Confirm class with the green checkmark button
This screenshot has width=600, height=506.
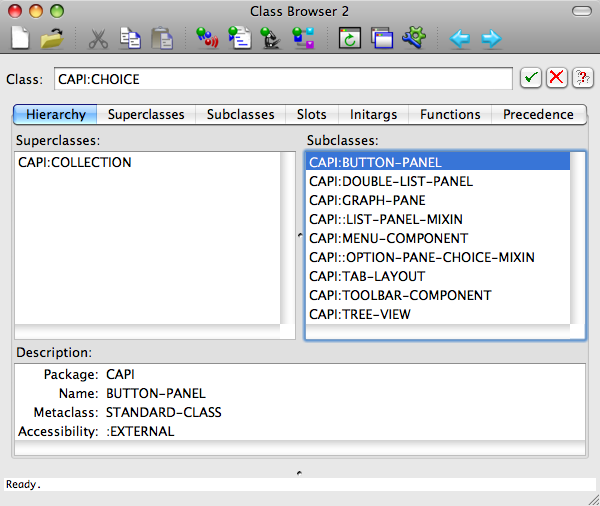pyautogui.click(x=531, y=78)
